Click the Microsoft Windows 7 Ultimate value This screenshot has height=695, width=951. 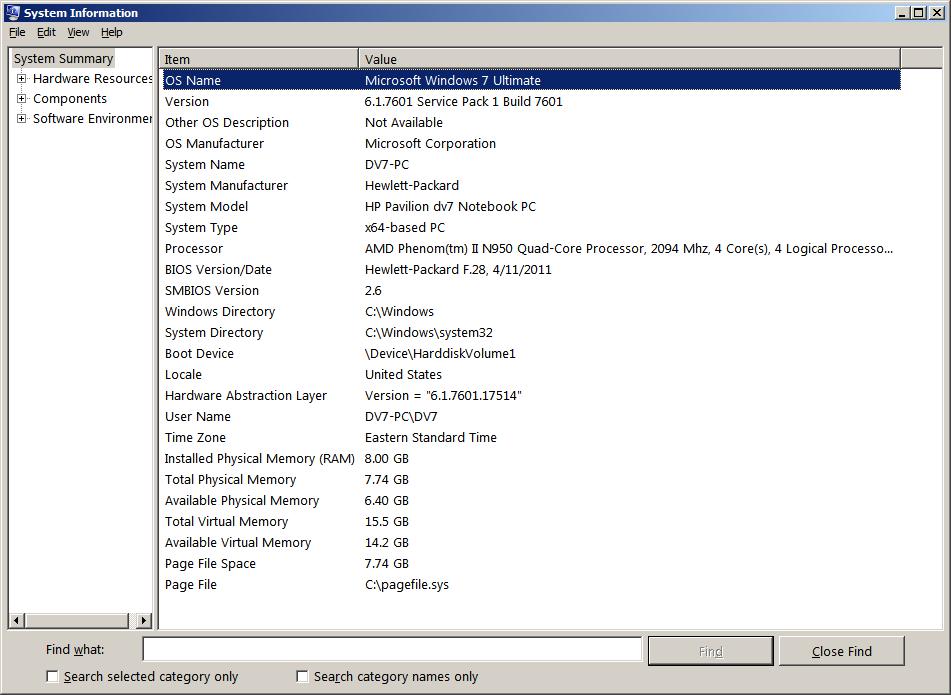[452, 80]
